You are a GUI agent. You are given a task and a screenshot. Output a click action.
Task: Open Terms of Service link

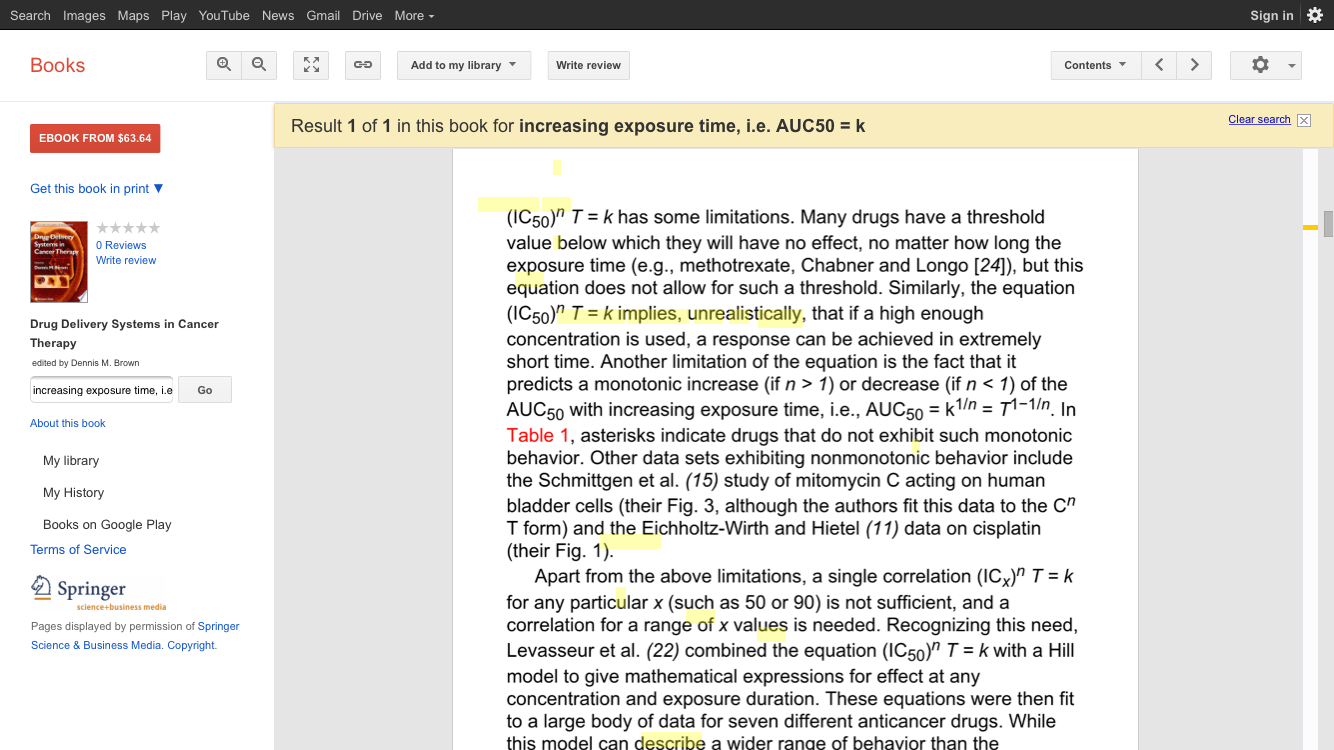click(x=78, y=550)
